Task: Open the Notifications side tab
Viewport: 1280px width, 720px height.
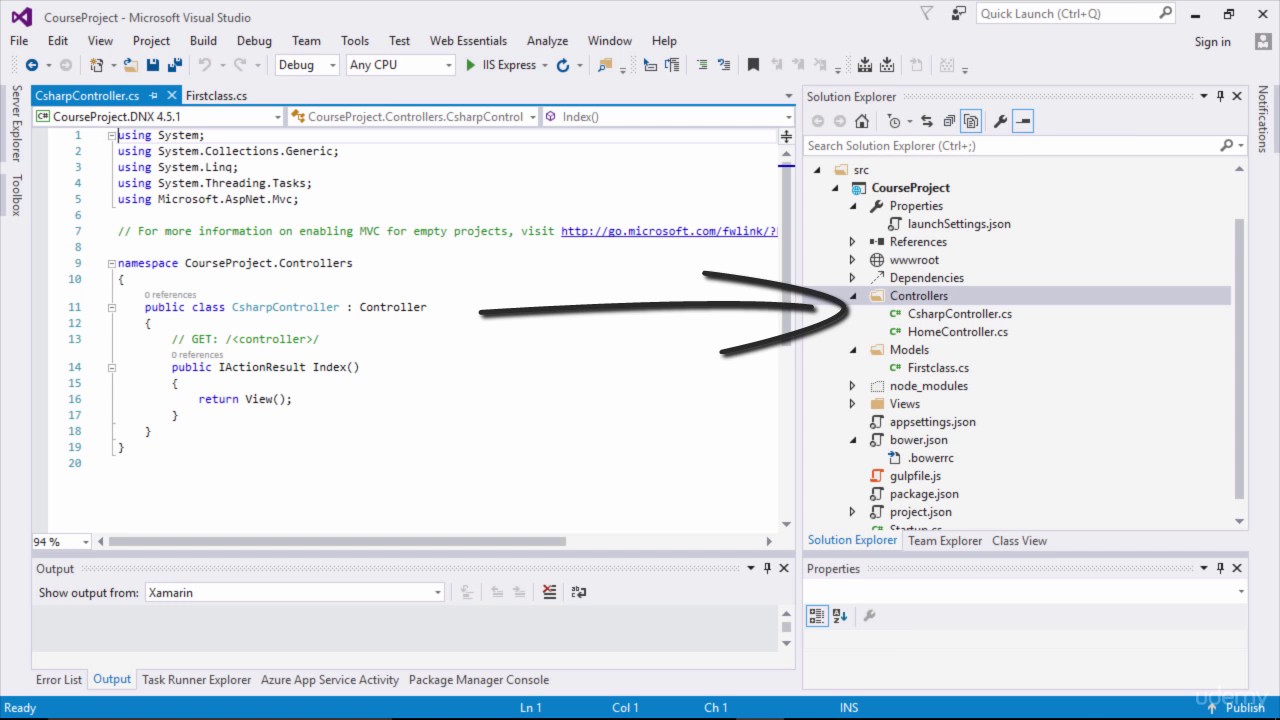Action: click(x=1263, y=119)
